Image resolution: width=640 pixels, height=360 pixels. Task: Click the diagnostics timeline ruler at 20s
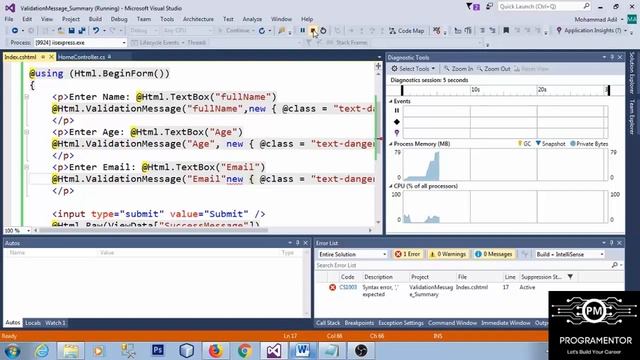point(542,90)
